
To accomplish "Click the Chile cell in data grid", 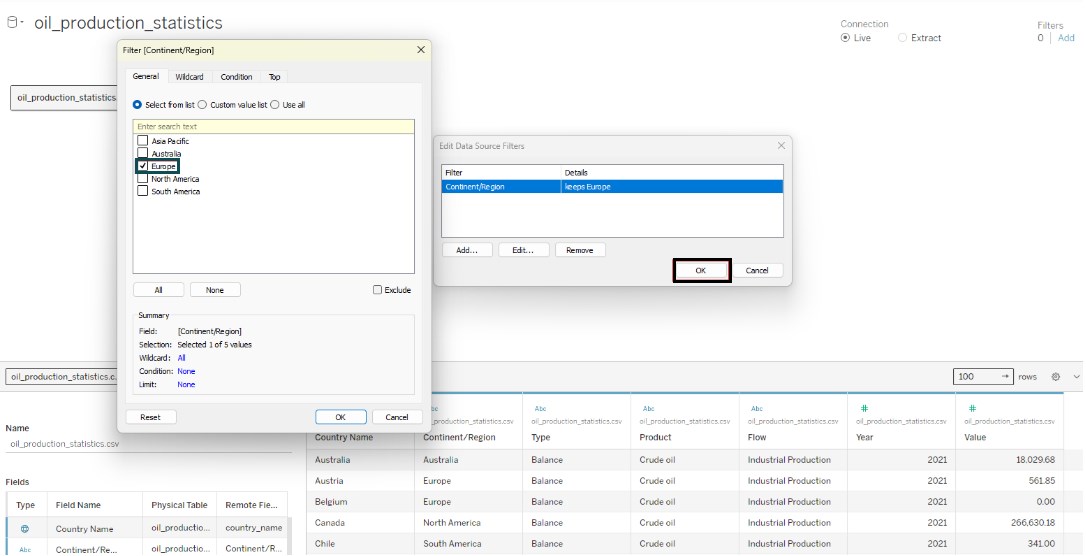I will click(x=360, y=544).
